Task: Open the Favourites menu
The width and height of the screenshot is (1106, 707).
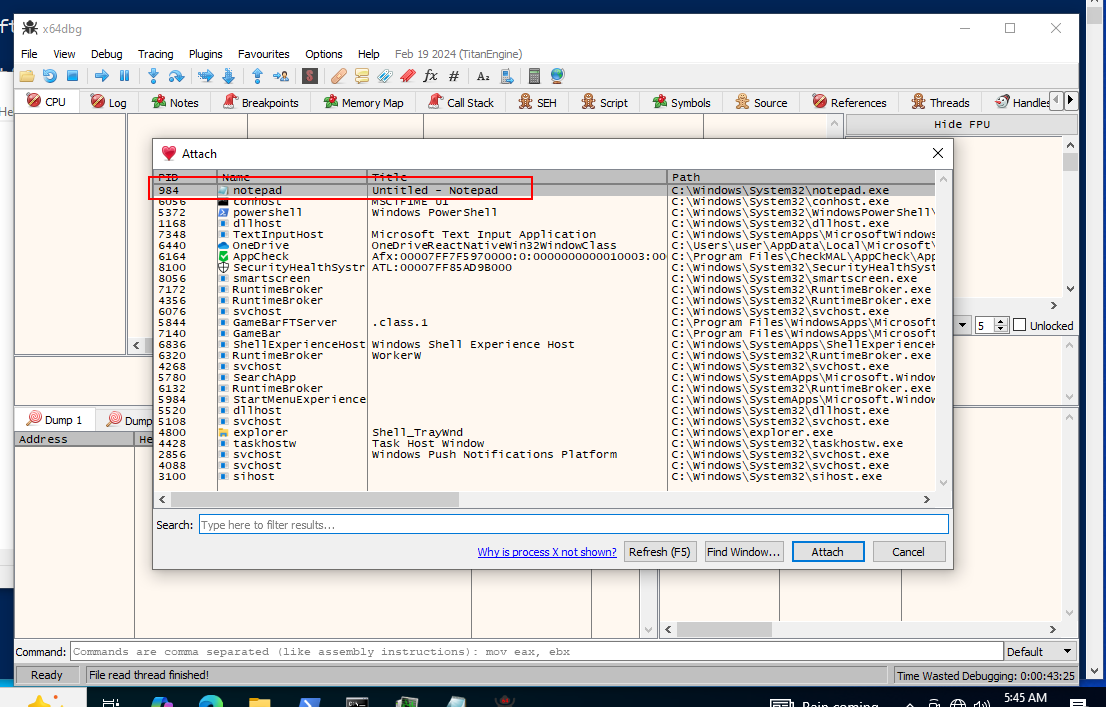Action: [264, 54]
